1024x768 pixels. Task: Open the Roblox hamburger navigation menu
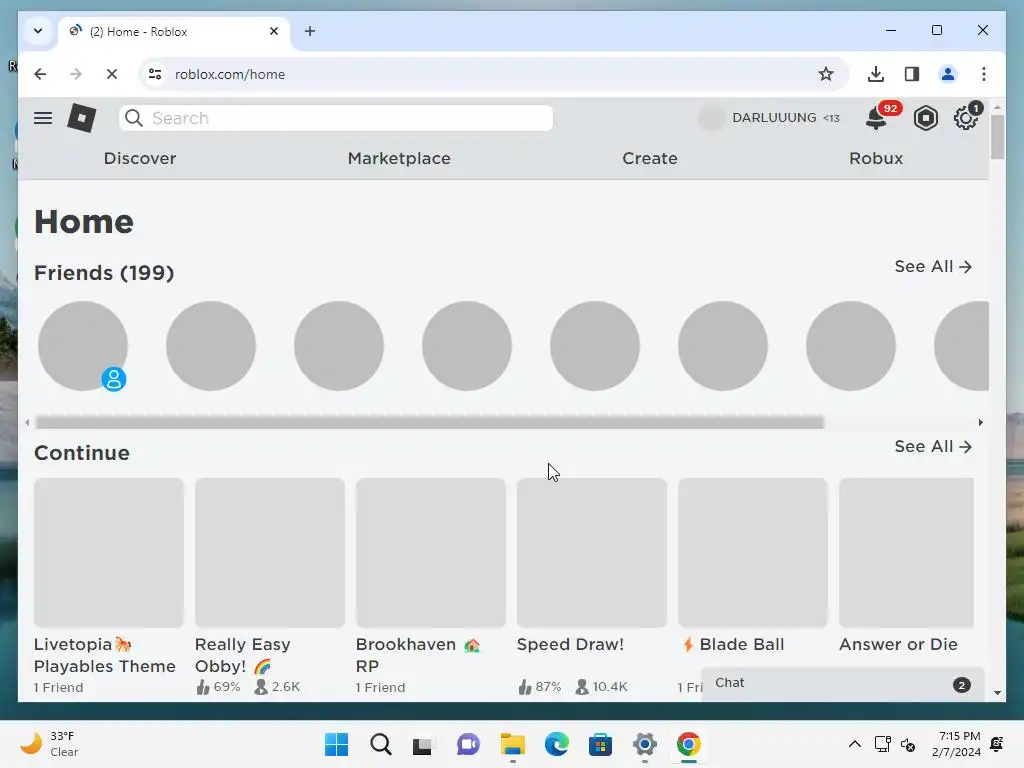coord(43,118)
